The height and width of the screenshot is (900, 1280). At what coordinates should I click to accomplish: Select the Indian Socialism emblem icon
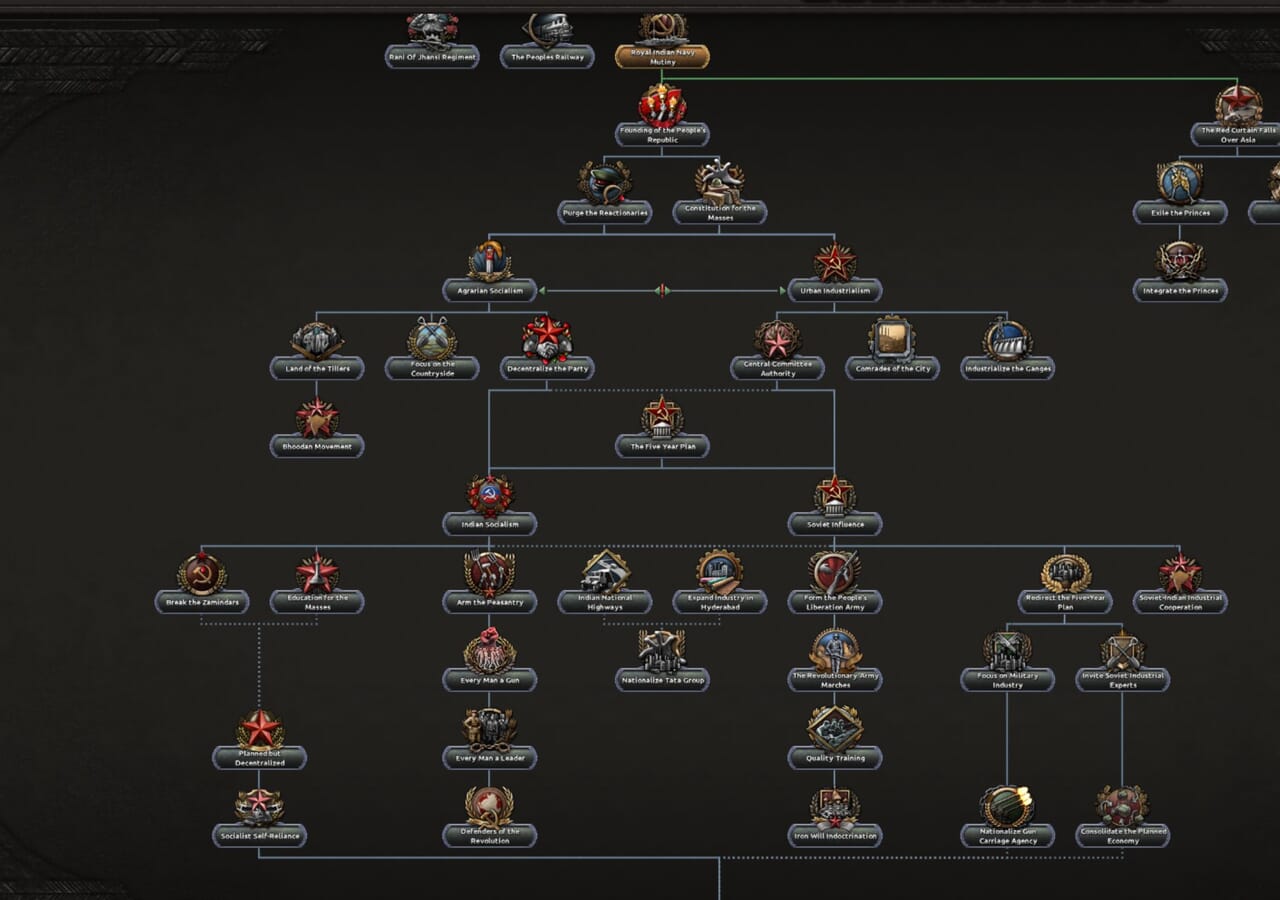click(490, 495)
